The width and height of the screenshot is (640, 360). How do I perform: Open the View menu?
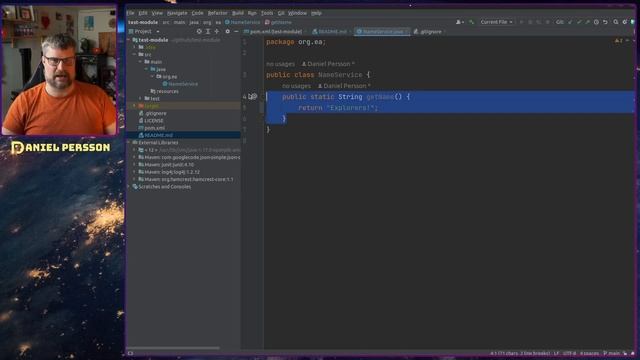pyautogui.click(x=157, y=13)
